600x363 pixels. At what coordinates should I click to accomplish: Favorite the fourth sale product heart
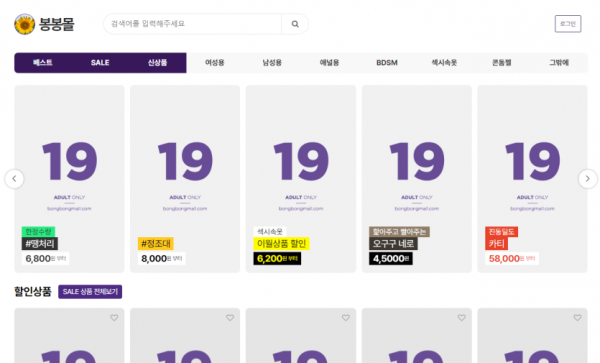coord(462,317)
